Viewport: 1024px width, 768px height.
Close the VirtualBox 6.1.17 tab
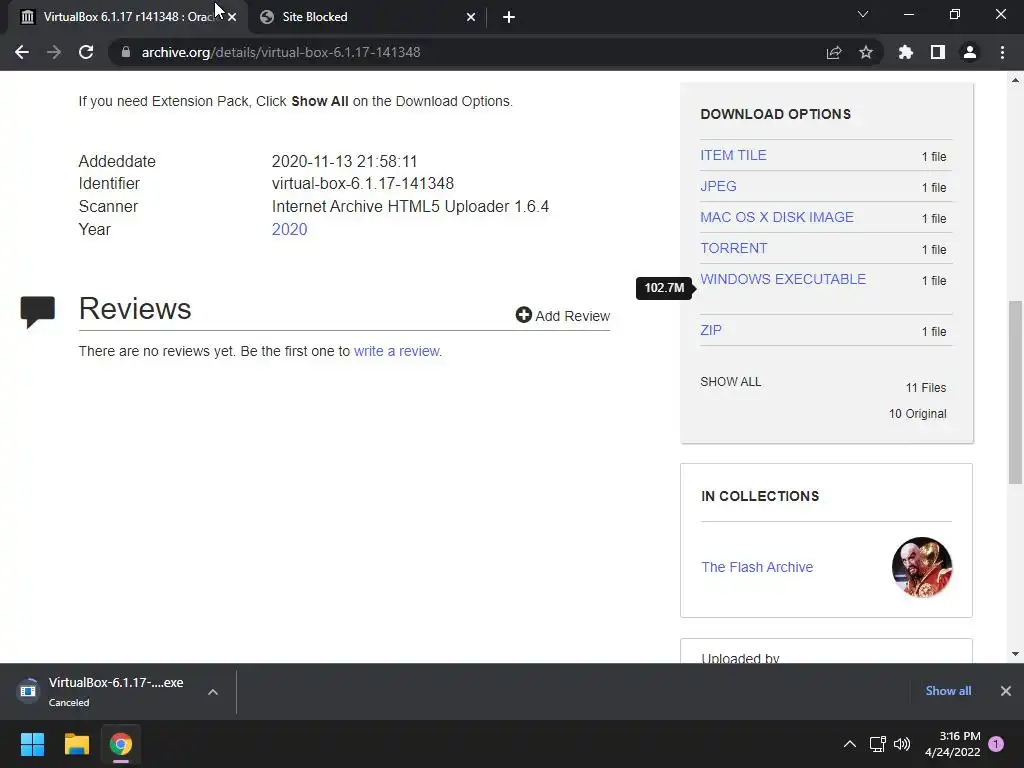tap(232, 17)
